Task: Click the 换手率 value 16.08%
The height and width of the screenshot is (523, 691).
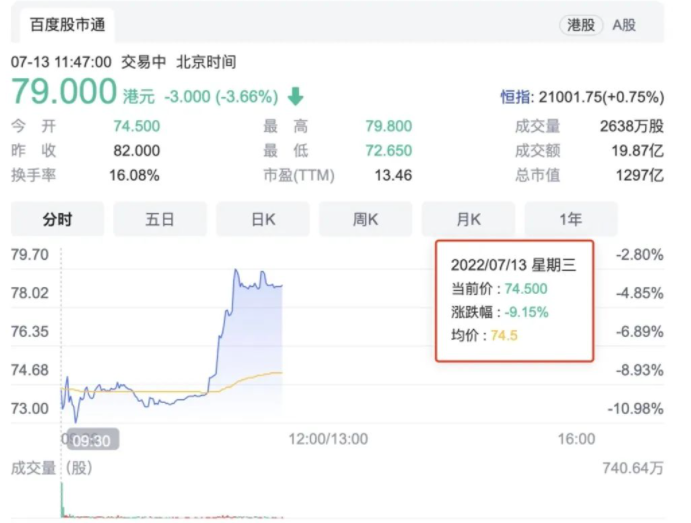Action: coord(134,175)
